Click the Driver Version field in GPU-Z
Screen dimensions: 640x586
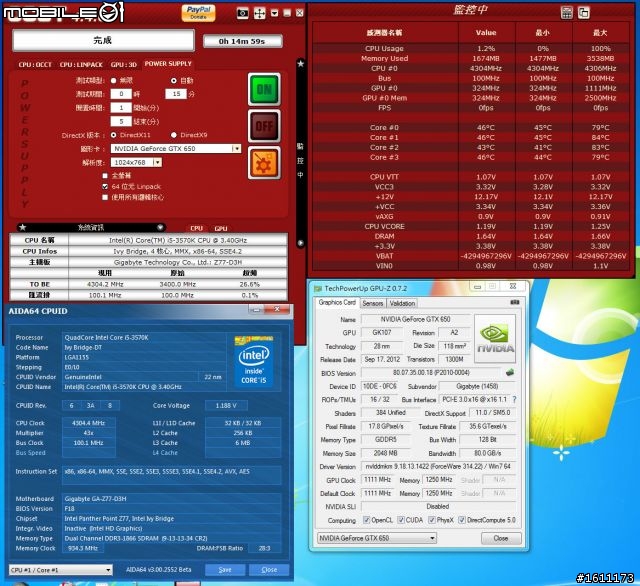click(438, 466)
